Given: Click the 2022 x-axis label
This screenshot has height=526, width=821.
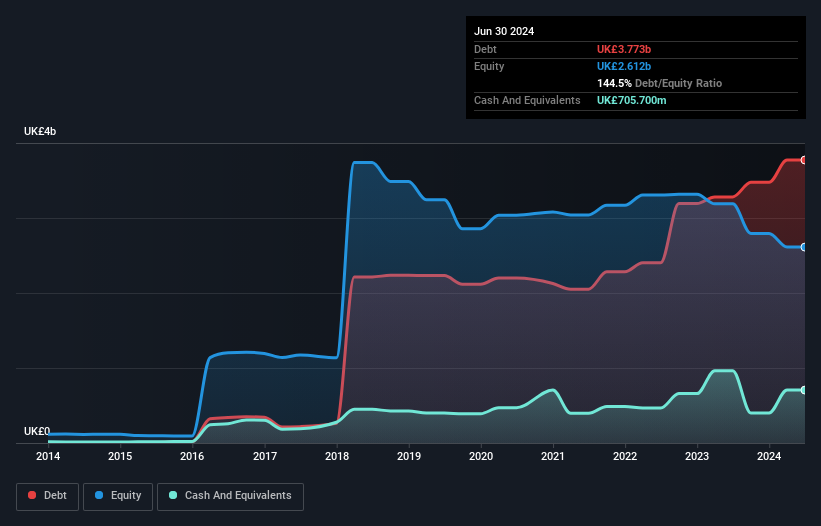Looking at the screenshot, I should point(625,456).
